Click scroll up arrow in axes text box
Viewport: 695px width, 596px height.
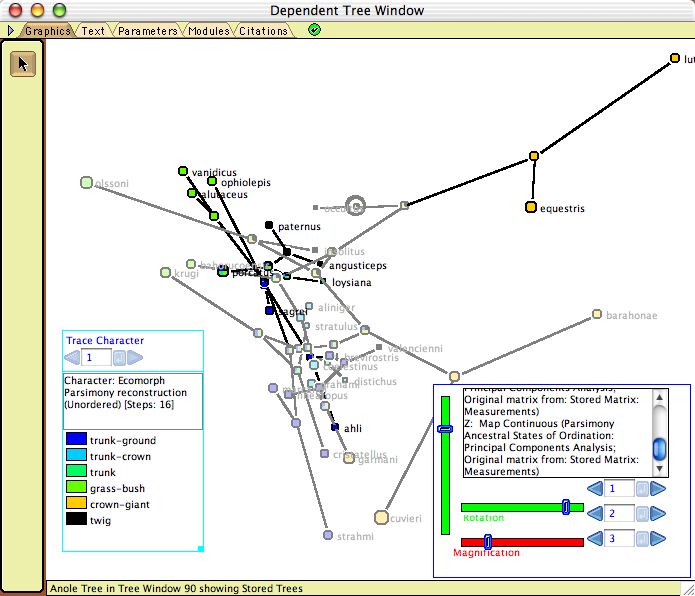(x=660, y=397)
